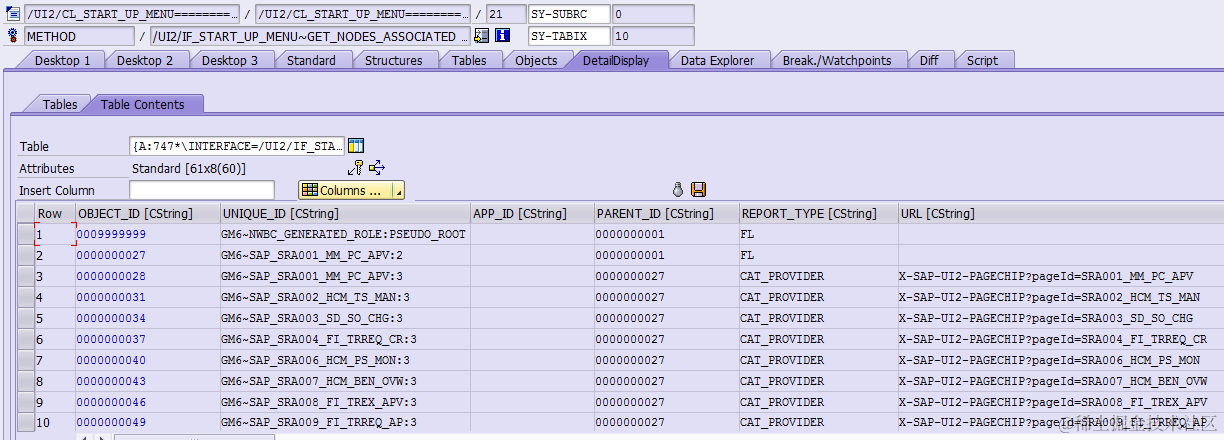This screenshot has width=1224, height=440.
Task: Click the PARENT_ID column header
Action: click(666, 213)
